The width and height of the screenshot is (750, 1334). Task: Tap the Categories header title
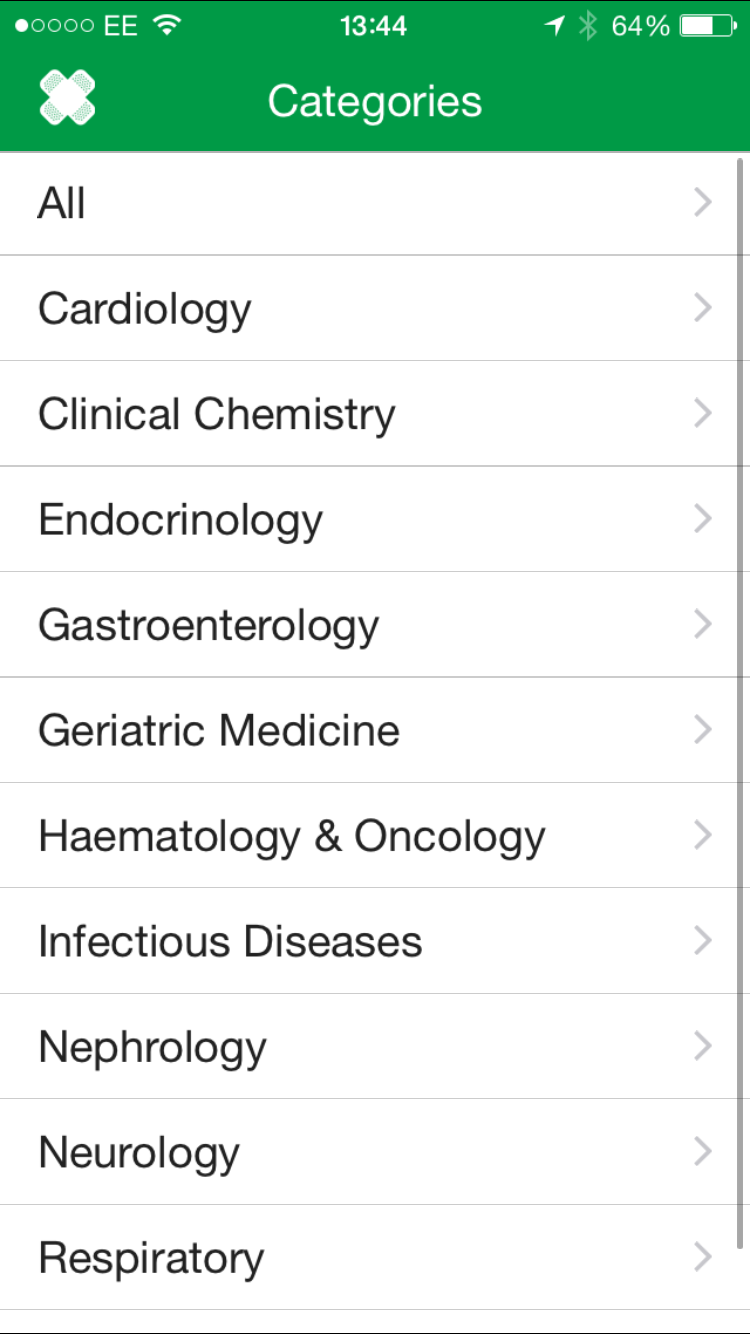click(375, 101)
